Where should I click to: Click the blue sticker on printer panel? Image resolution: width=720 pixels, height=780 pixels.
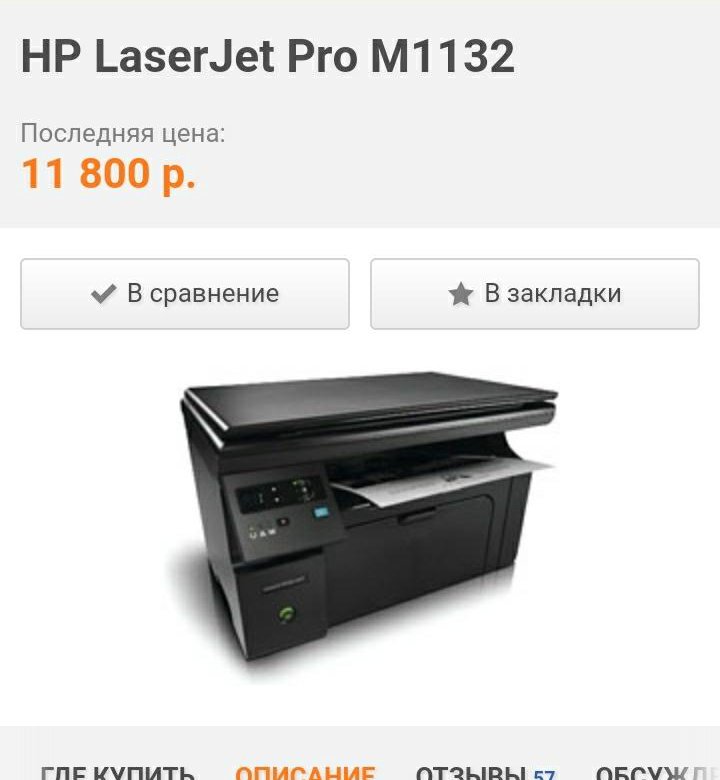[321, 512]
